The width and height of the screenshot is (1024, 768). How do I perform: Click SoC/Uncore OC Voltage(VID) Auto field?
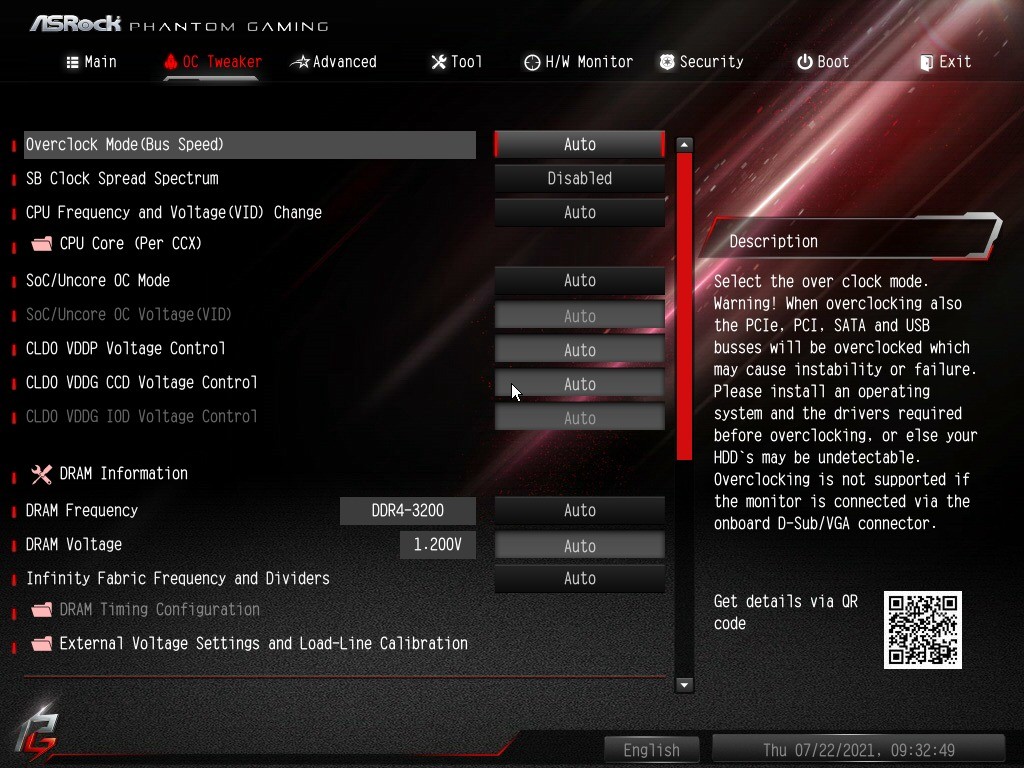(579, 315)
